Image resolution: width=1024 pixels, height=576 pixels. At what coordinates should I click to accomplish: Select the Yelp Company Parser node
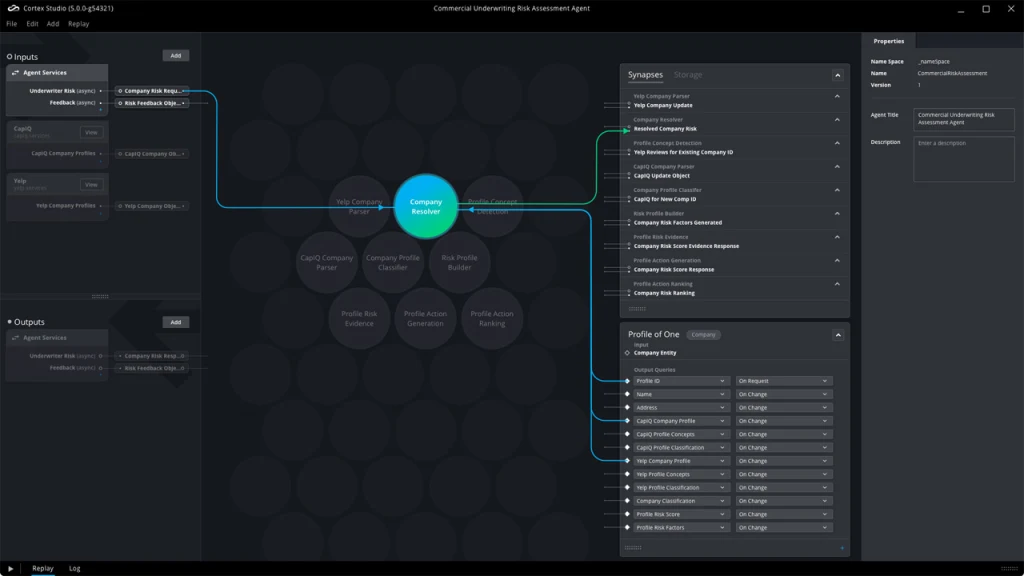click(x=359, y=207)
